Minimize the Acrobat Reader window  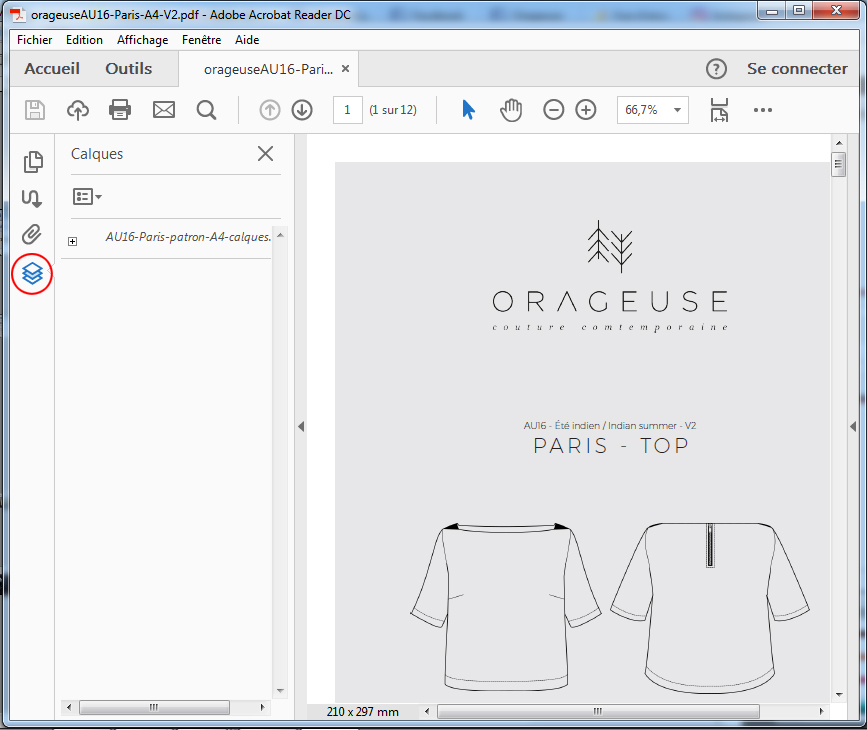(772, 11)
